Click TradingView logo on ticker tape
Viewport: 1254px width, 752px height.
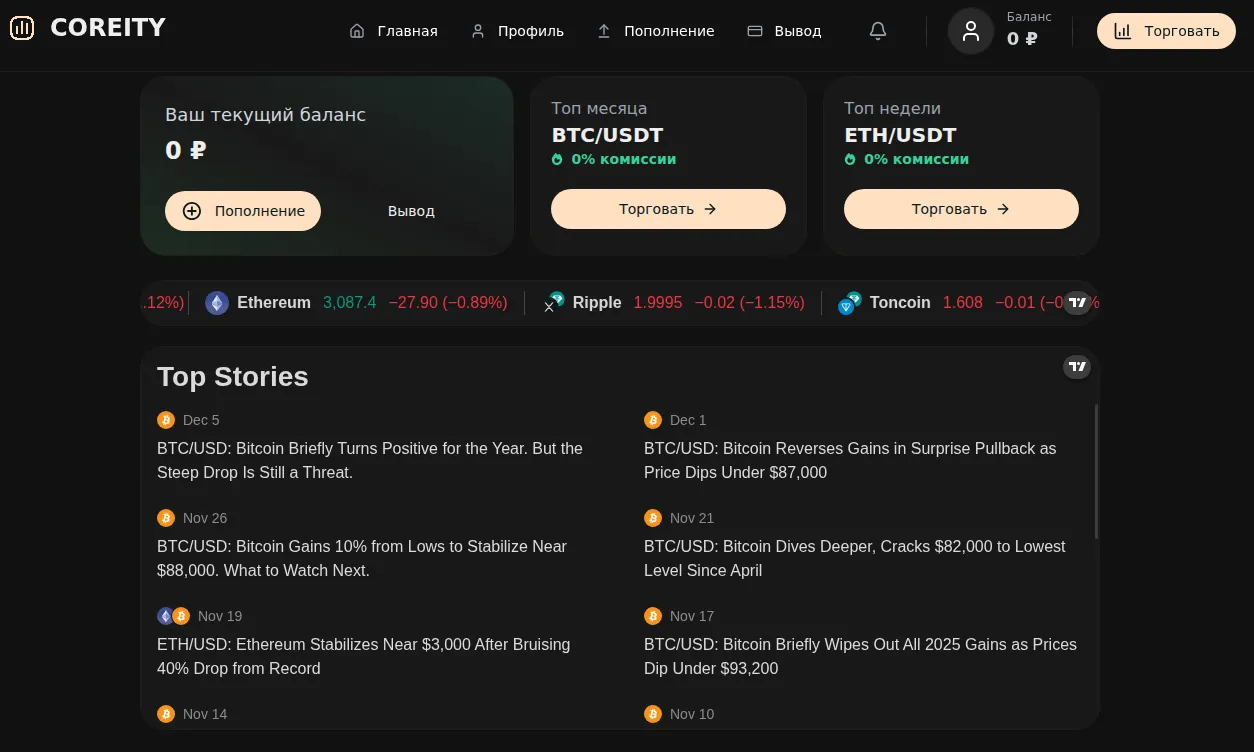pyautogui.click(x=1077, y=302)
